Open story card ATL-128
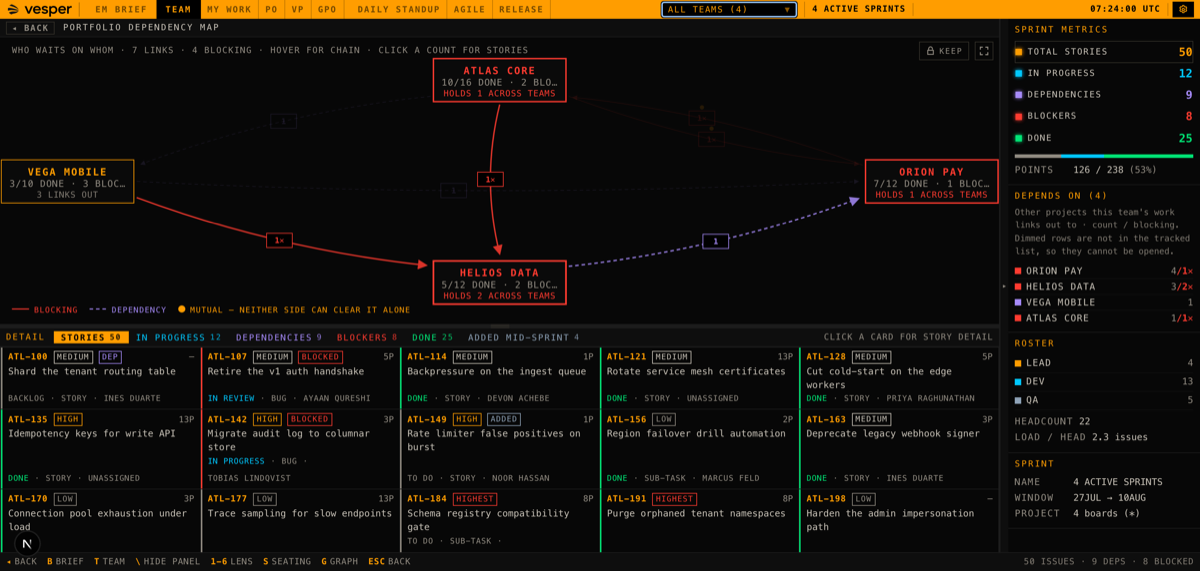The image size is (1200, 571). 900,378
